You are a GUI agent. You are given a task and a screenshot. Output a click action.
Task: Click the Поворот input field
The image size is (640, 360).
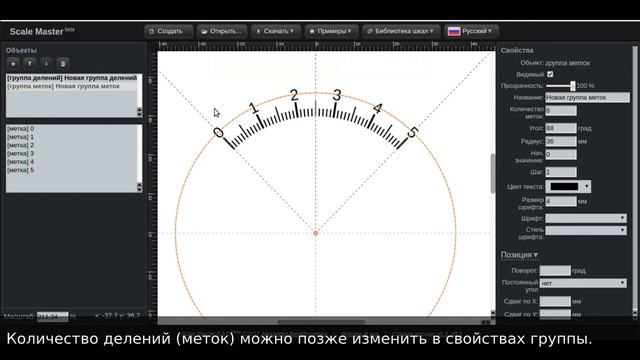(x=555, y=271)
